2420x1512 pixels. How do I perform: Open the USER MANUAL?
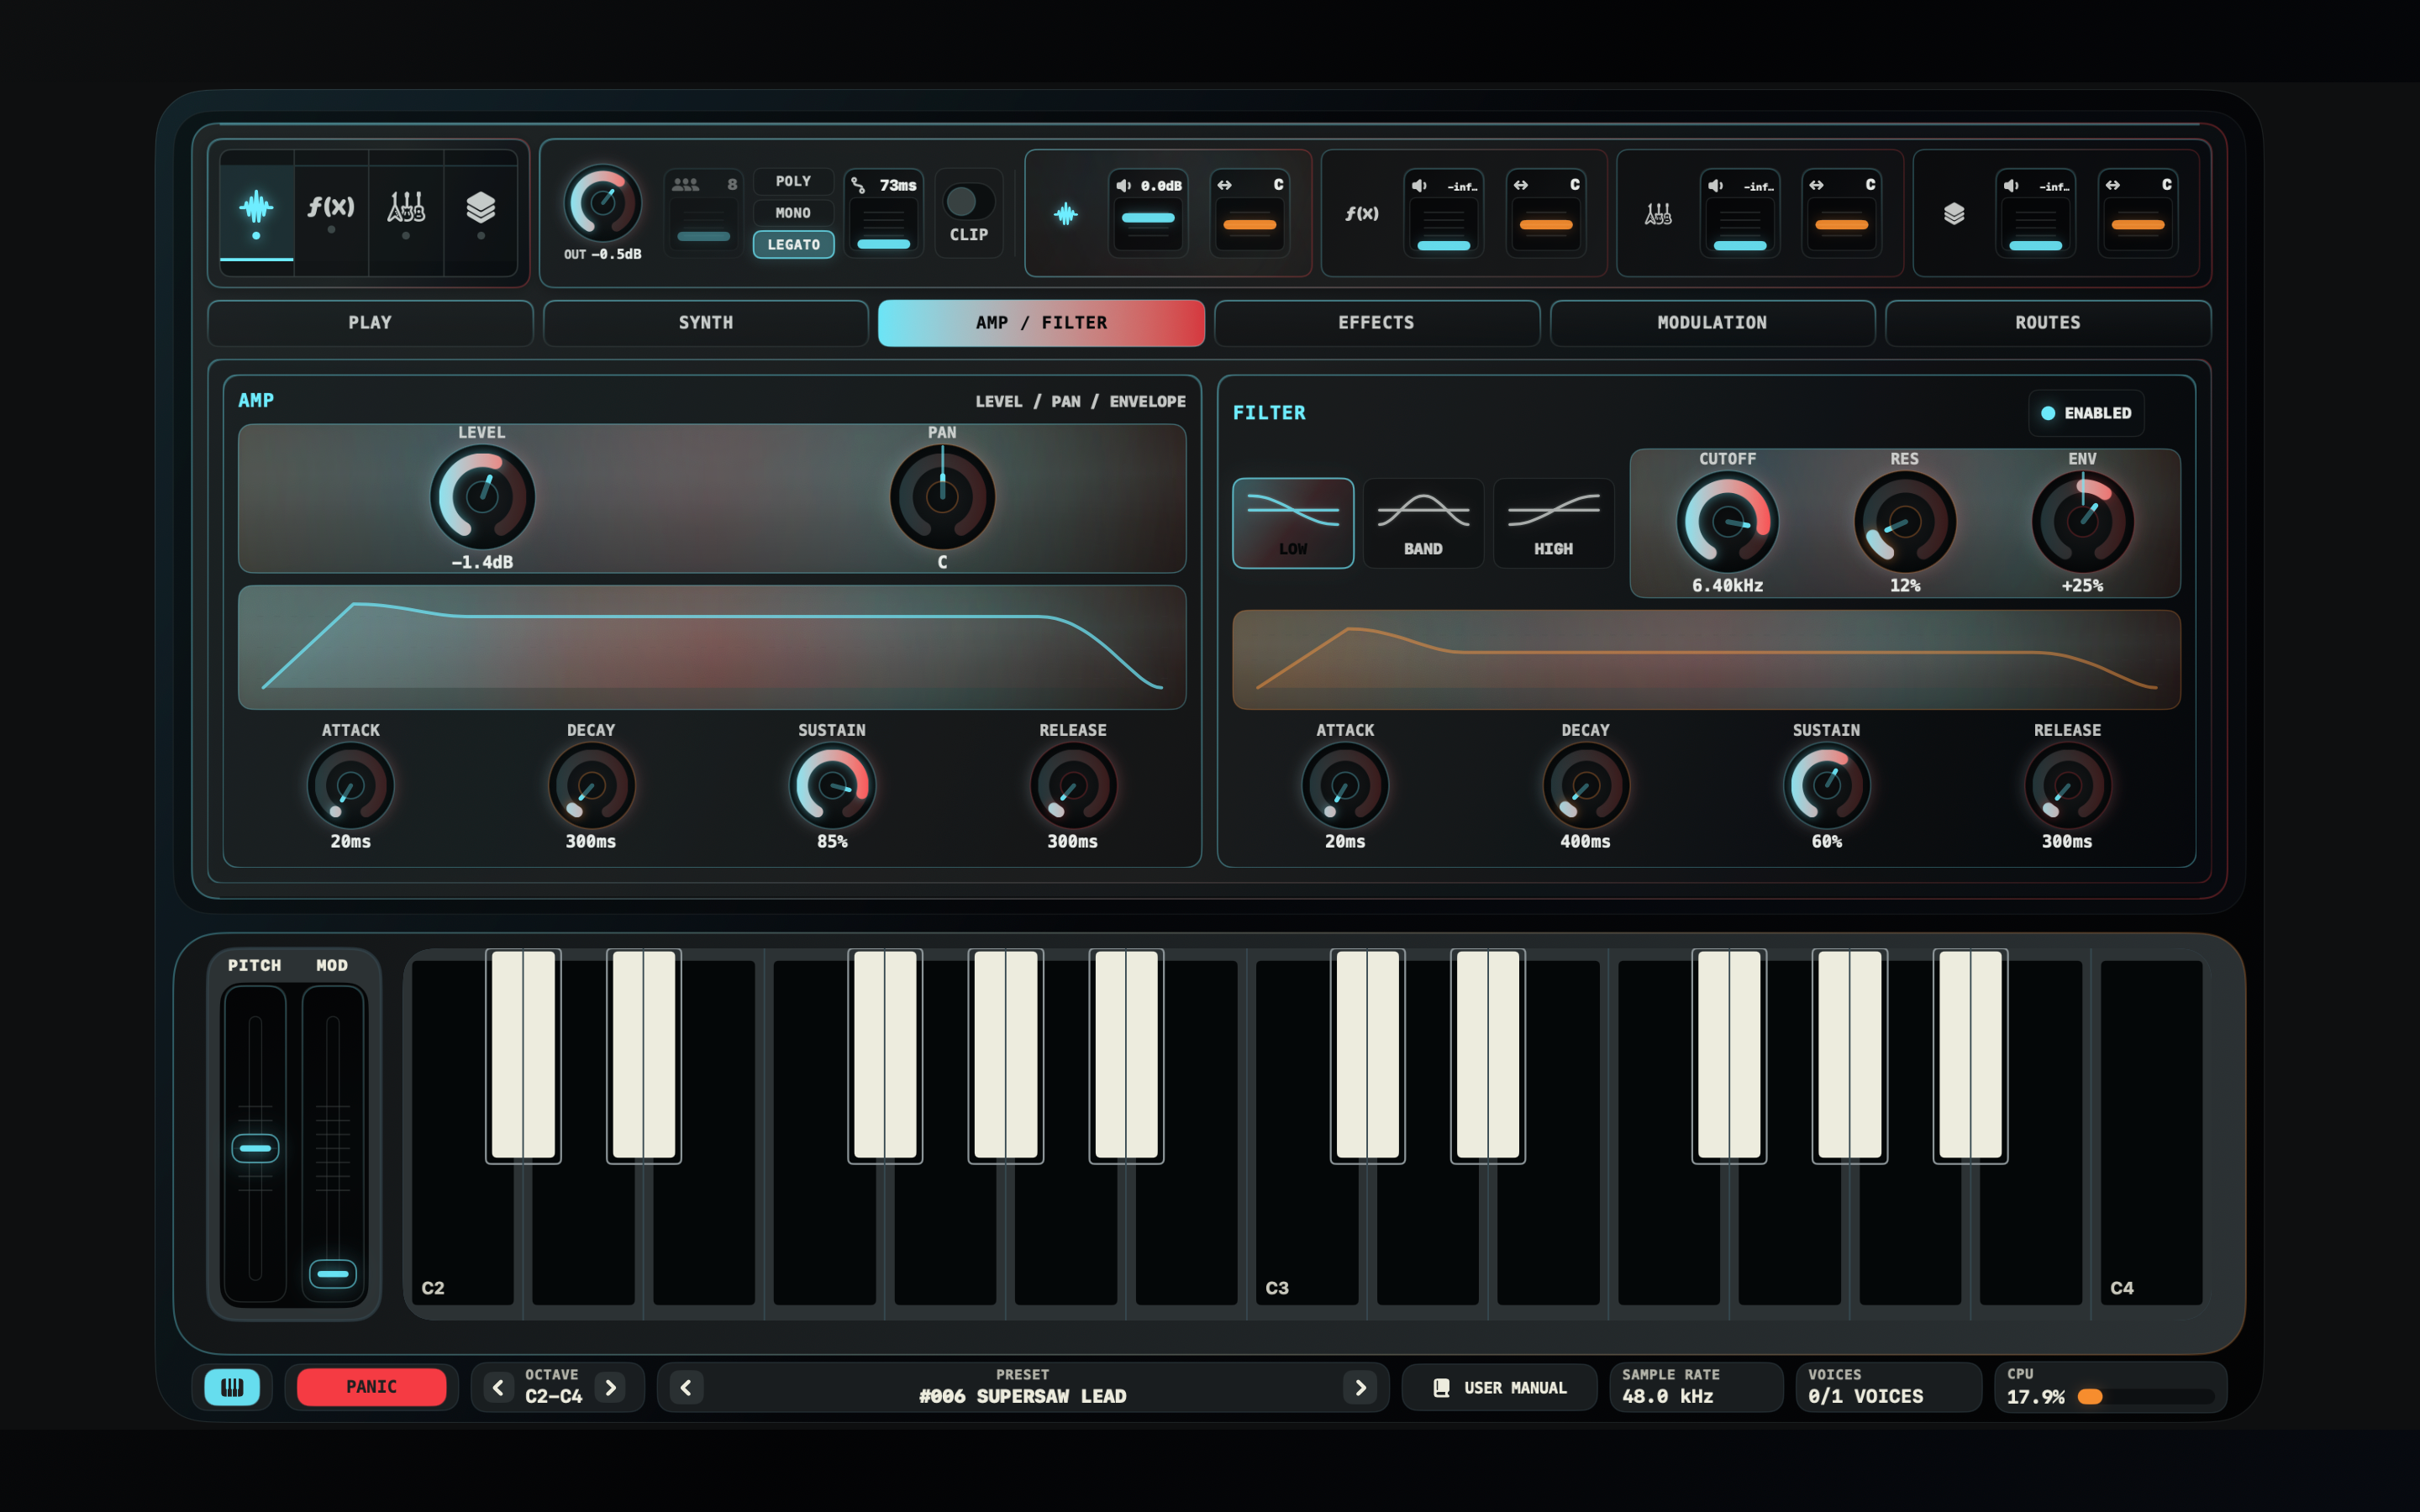(1500, 1388)
